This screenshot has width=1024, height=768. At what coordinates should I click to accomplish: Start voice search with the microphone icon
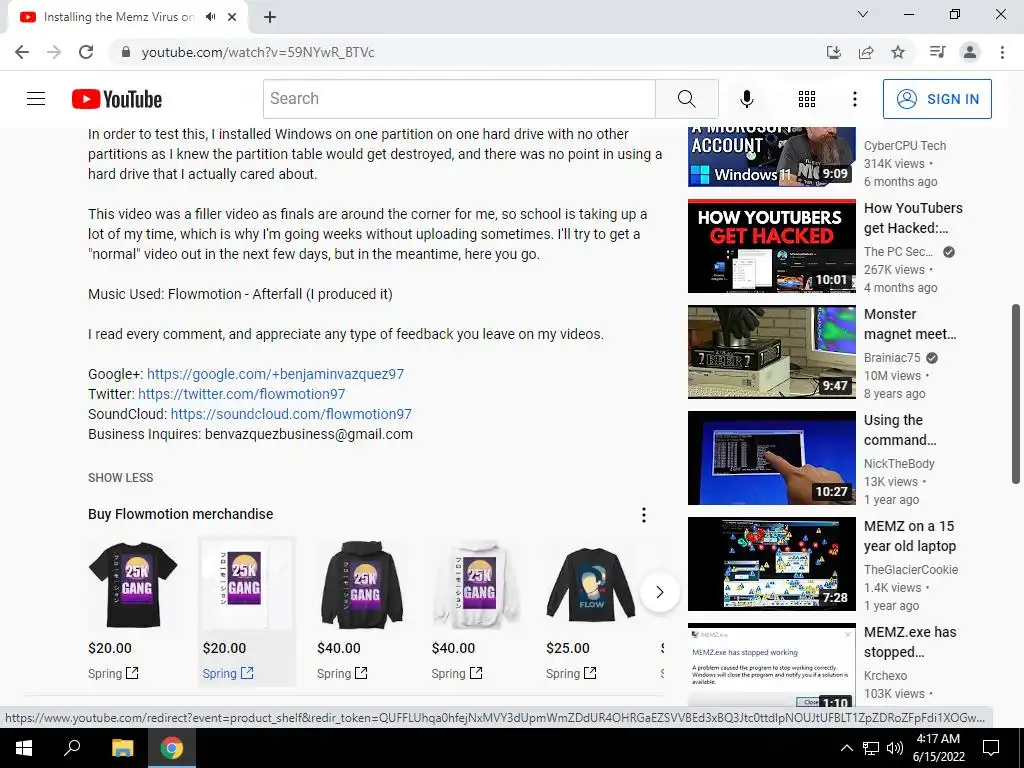coord(746,99)
